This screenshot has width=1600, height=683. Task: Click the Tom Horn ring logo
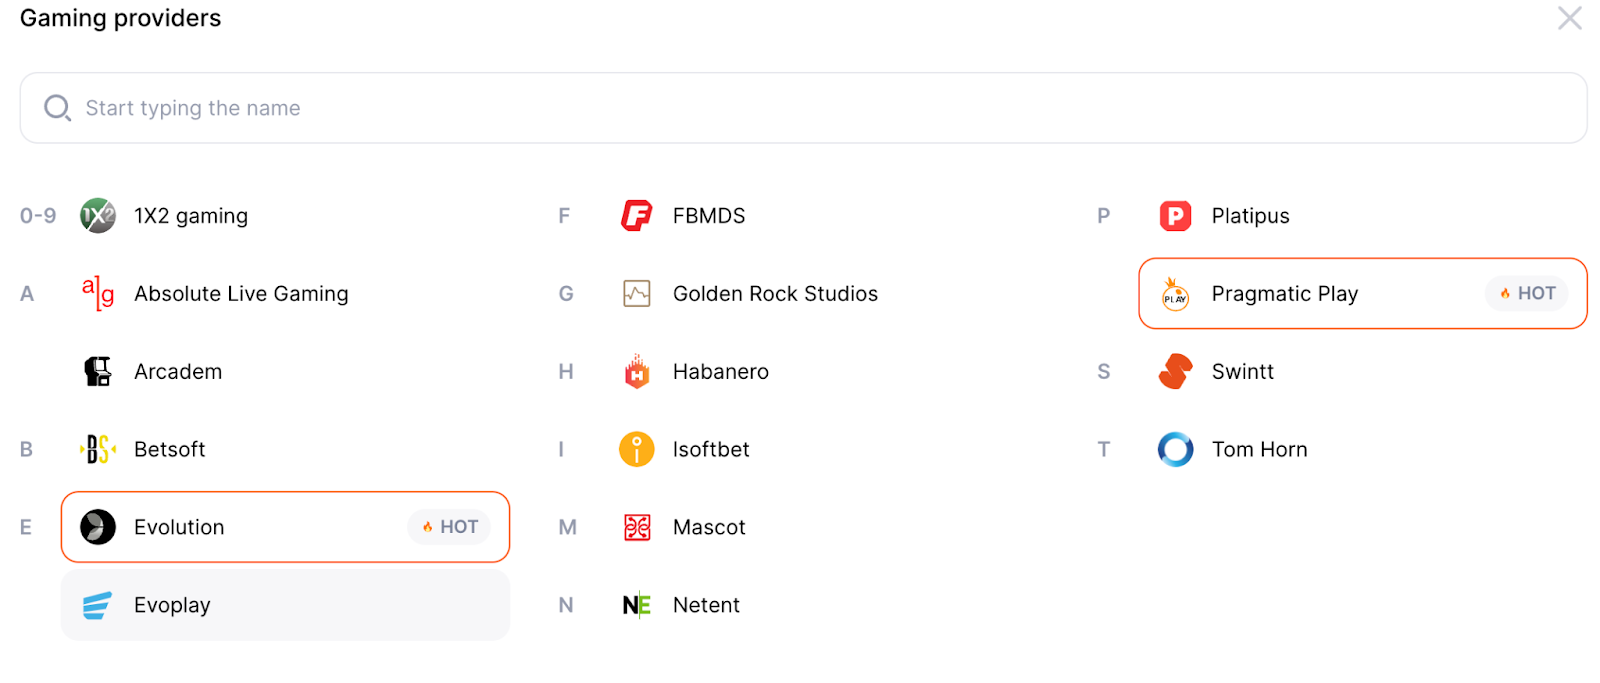1176,449
